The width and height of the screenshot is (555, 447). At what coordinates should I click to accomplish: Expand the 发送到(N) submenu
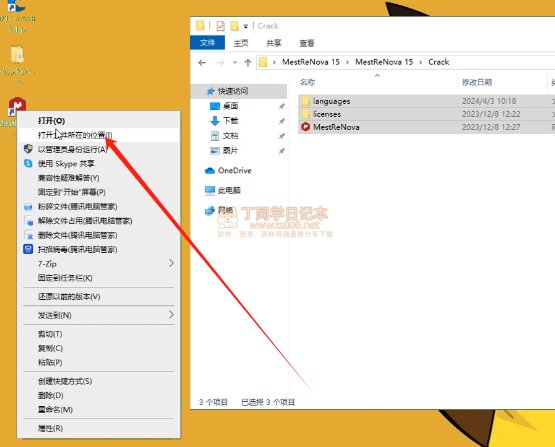[x=99, y=315]
